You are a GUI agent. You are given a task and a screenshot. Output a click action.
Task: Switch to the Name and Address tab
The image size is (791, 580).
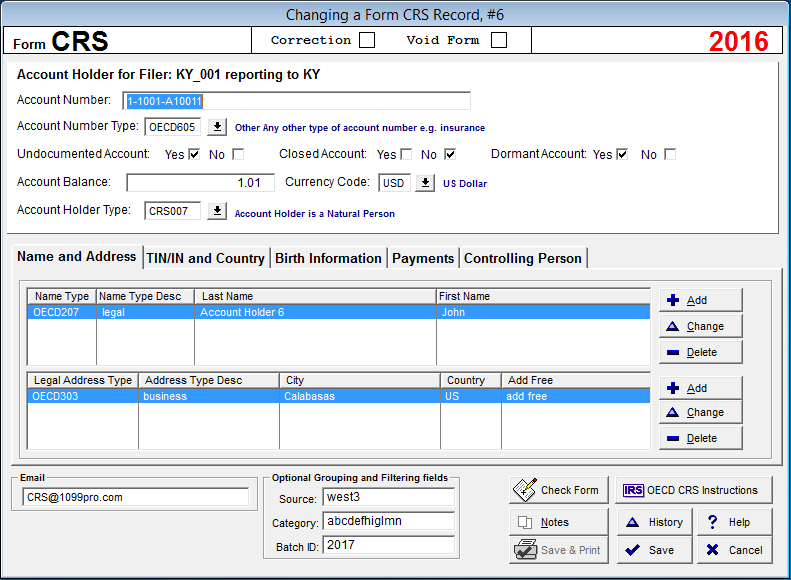(76, 257)
